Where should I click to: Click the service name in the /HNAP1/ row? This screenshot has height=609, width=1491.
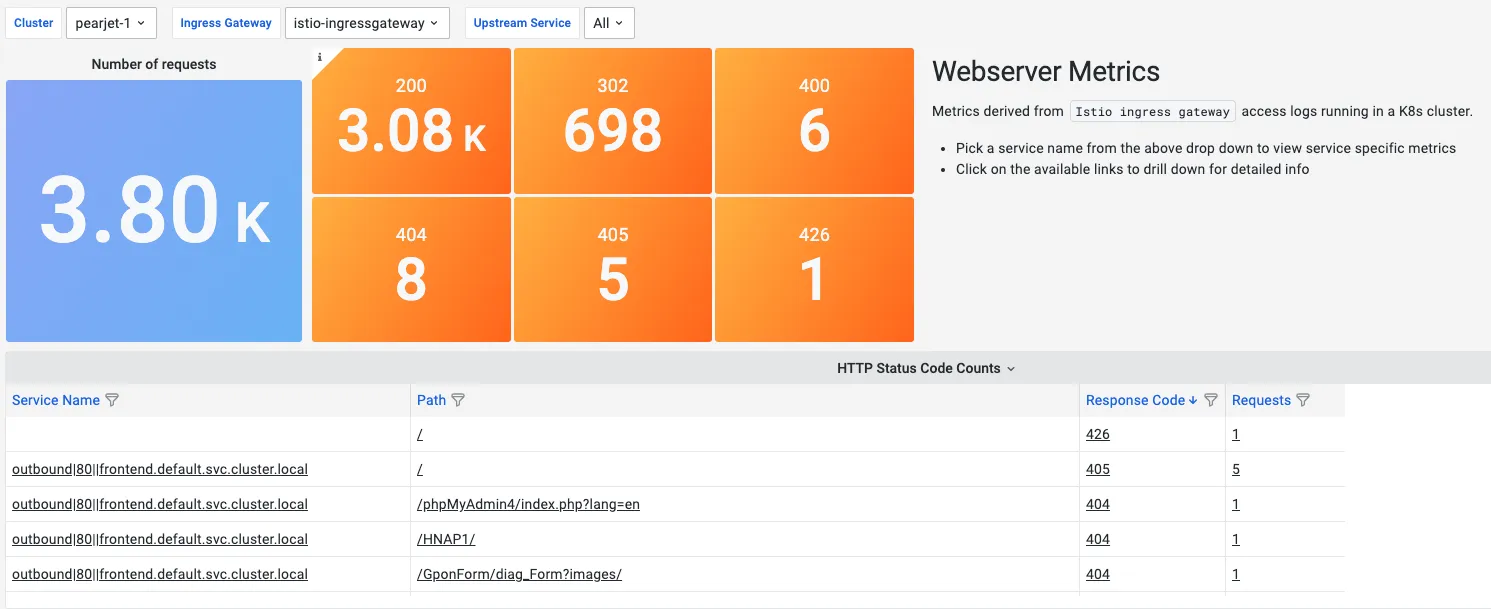[160, 539]
